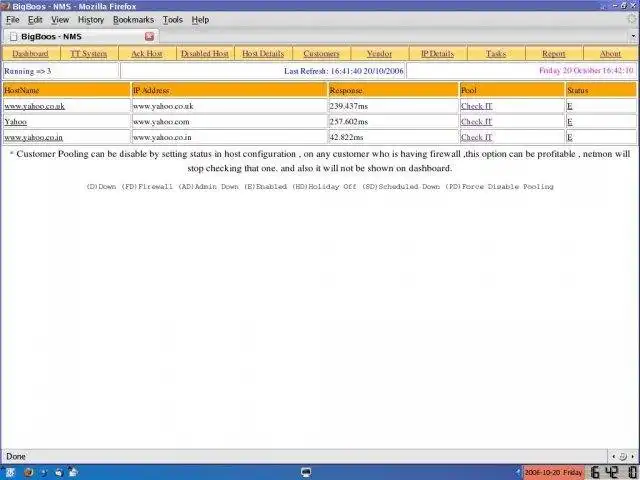Click the home folder icon in taskbar

[x=72, y=472]
